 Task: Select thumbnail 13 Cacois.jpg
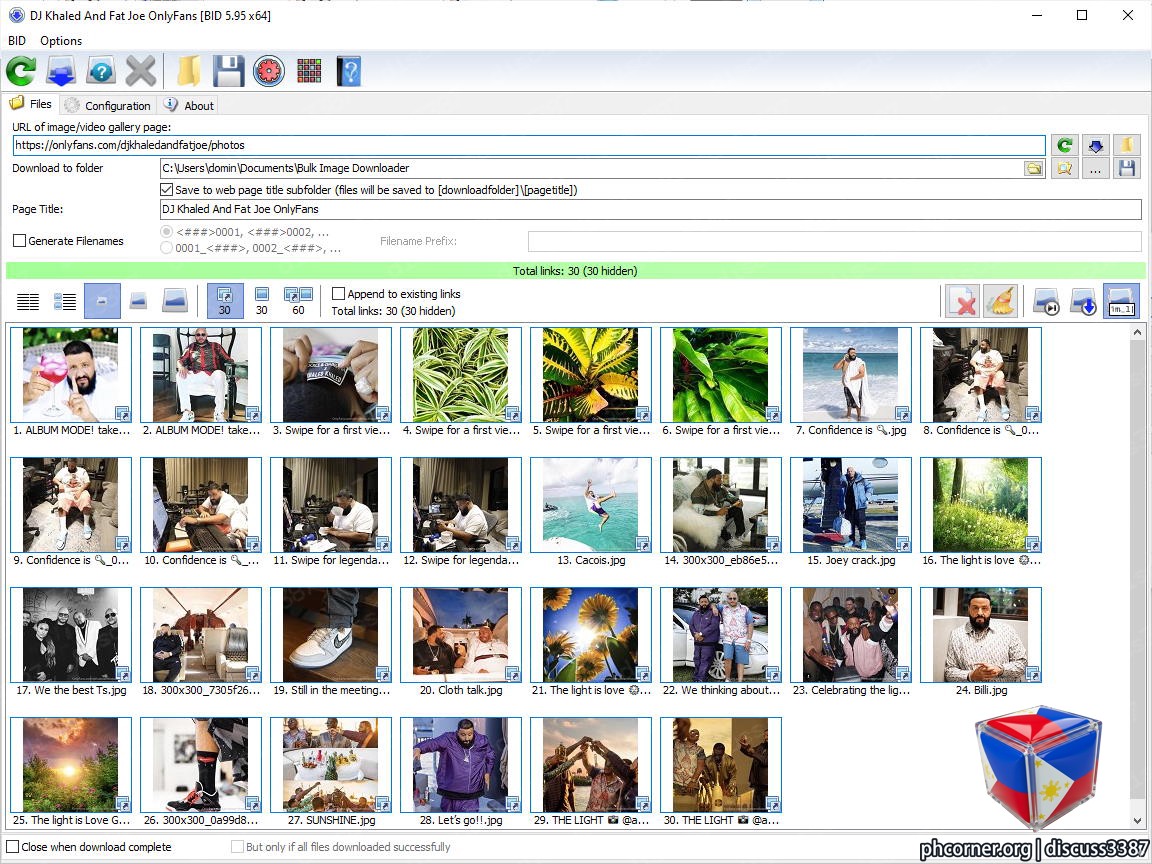(x=591, y=505)
